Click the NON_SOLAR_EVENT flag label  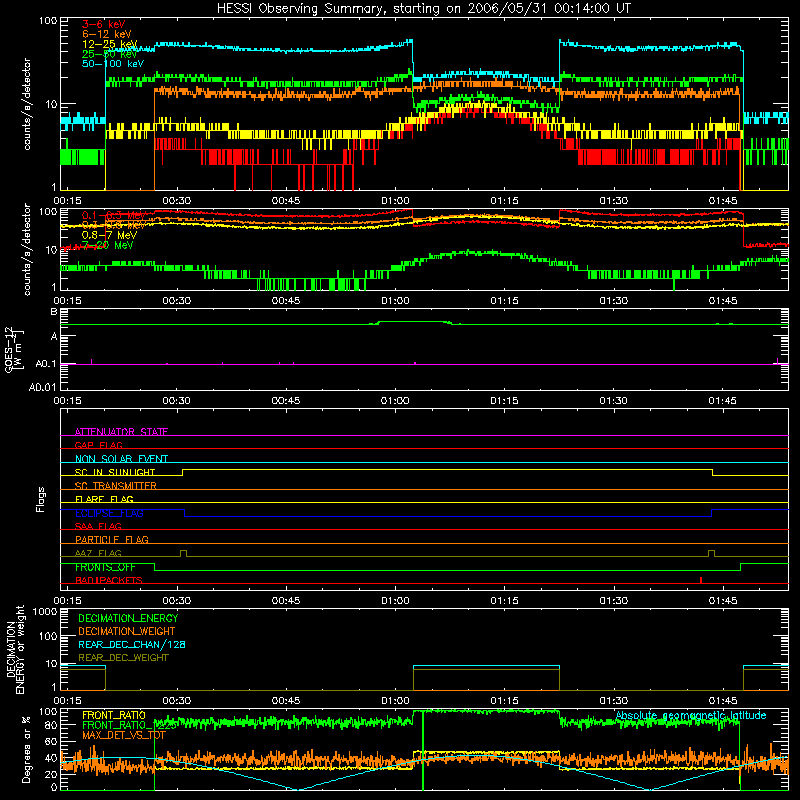point(121,459)
